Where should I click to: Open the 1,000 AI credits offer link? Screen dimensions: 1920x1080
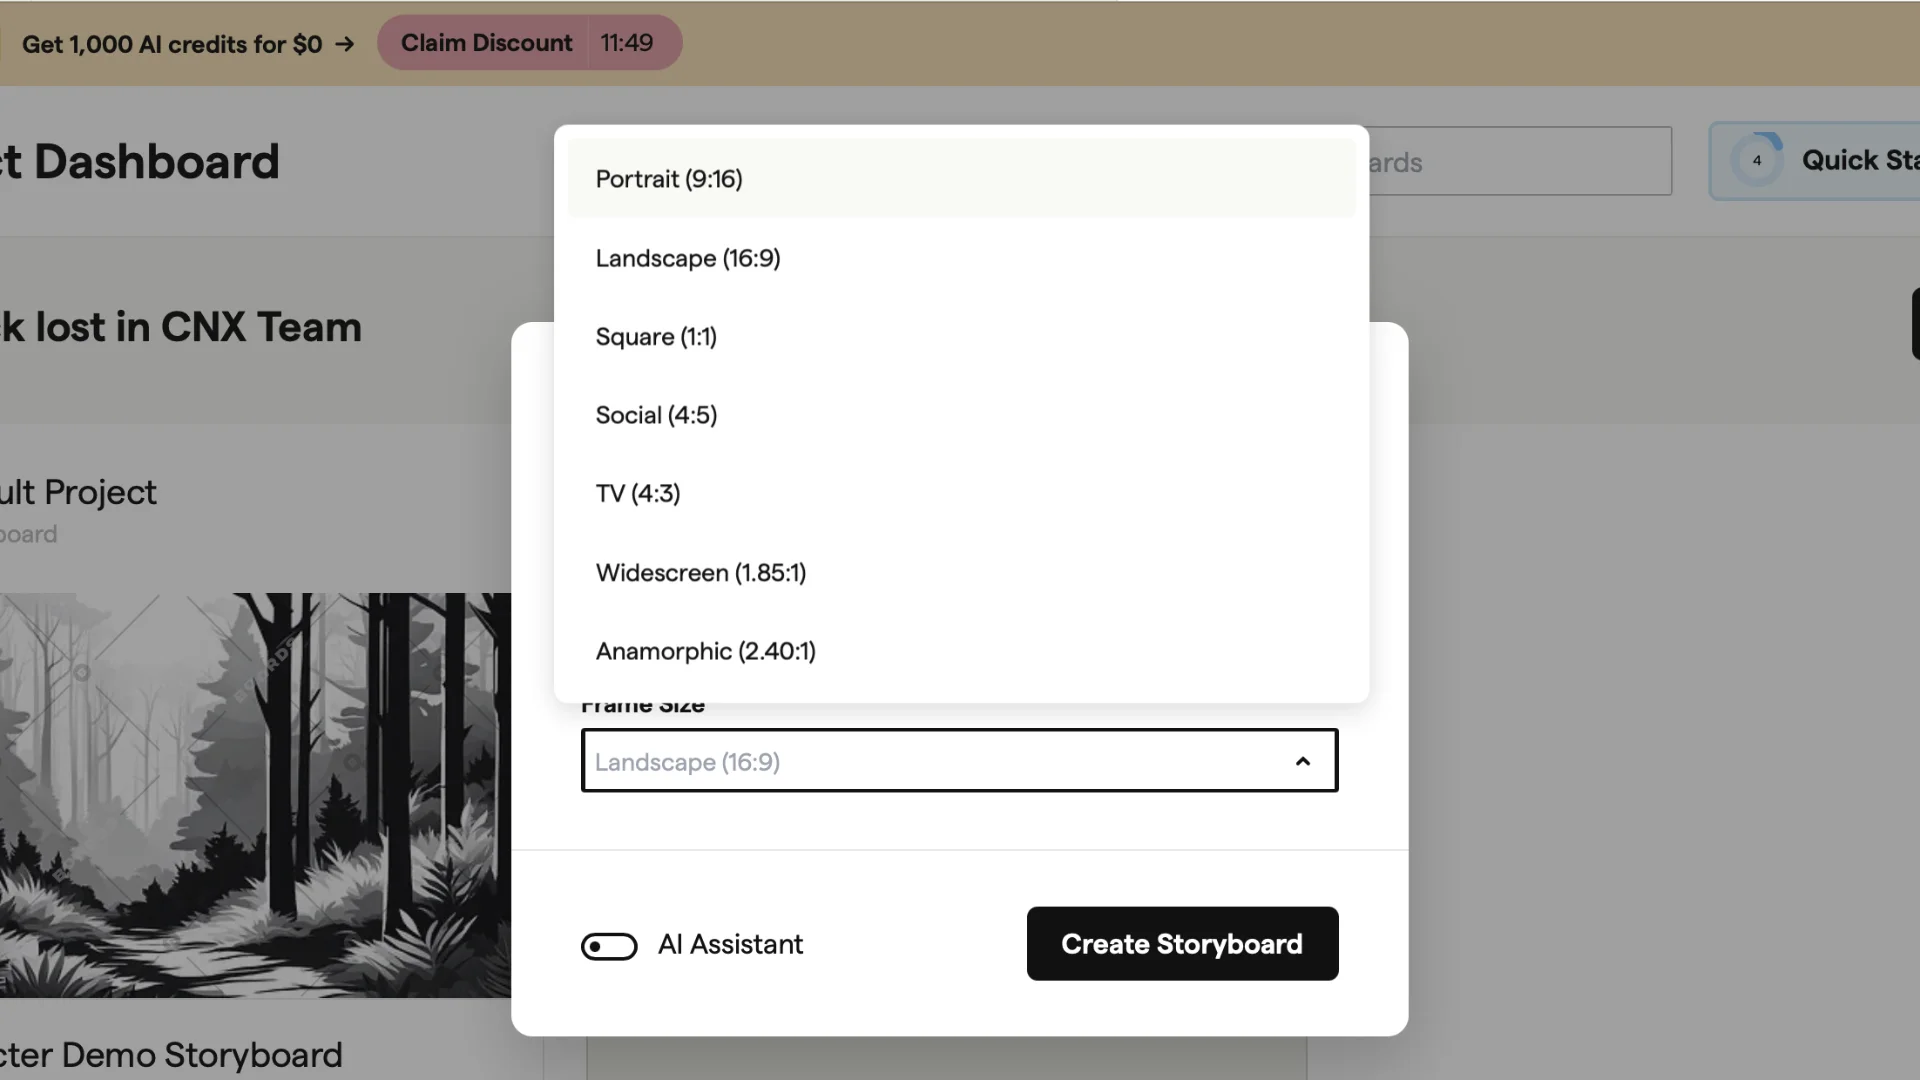[x=172, y=45]
